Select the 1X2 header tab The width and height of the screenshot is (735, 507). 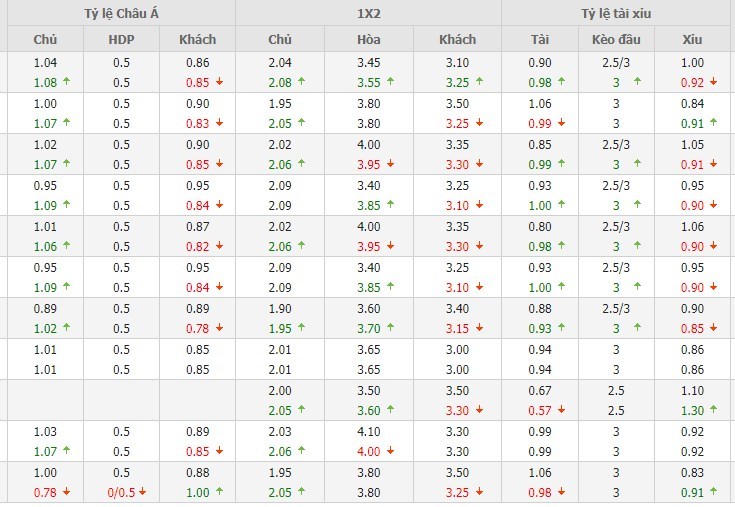tap(368, 13)
